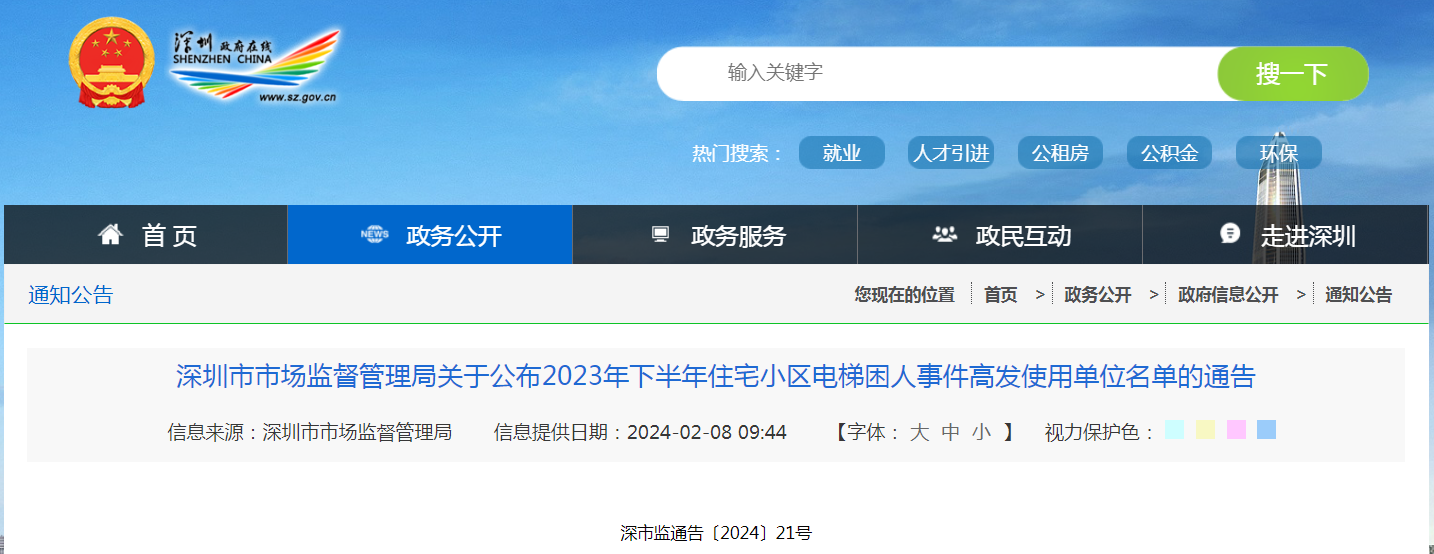This screenshot has height=554, width=1434.
Task: Select hot search tag 就业
Action: coord(841,153)
